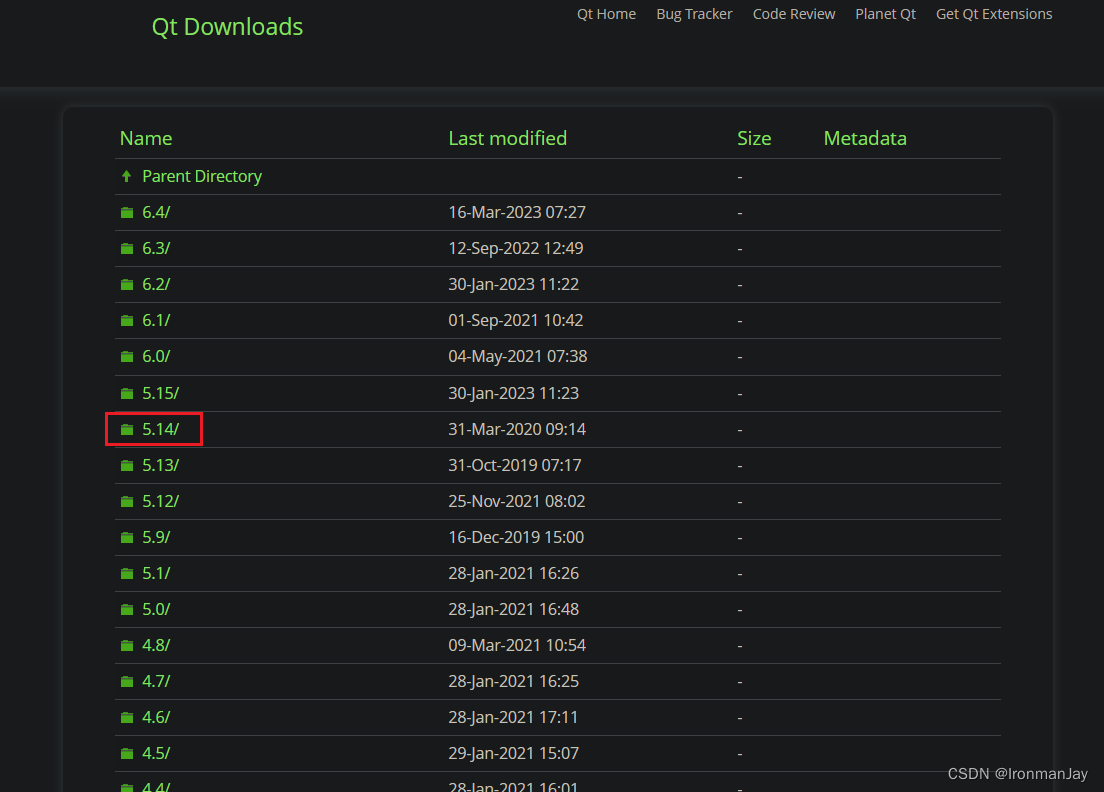Open the 5.14/ directory link
Image resolution: width=1104 pixels, height=792 pixels.
[x=161, y=429]
